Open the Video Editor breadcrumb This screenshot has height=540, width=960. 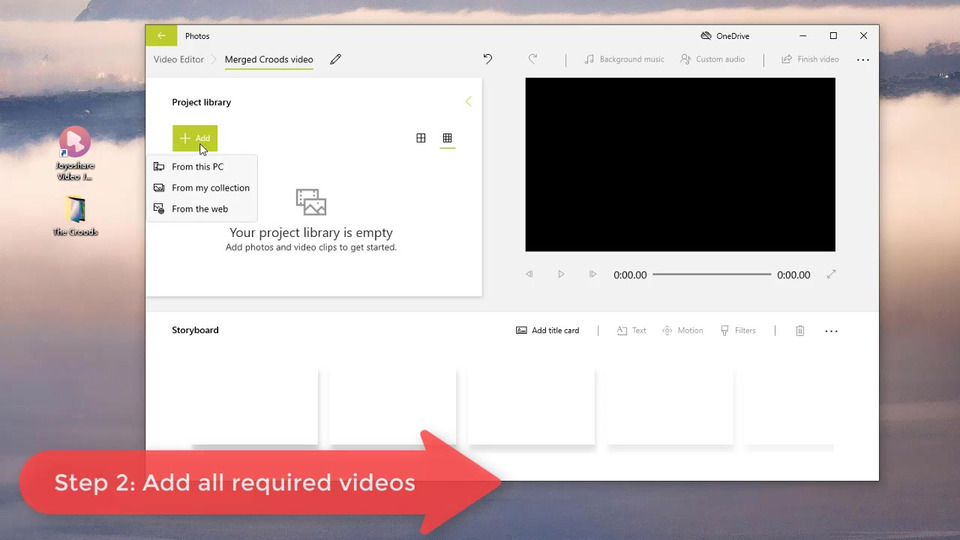tap(178, 59)
